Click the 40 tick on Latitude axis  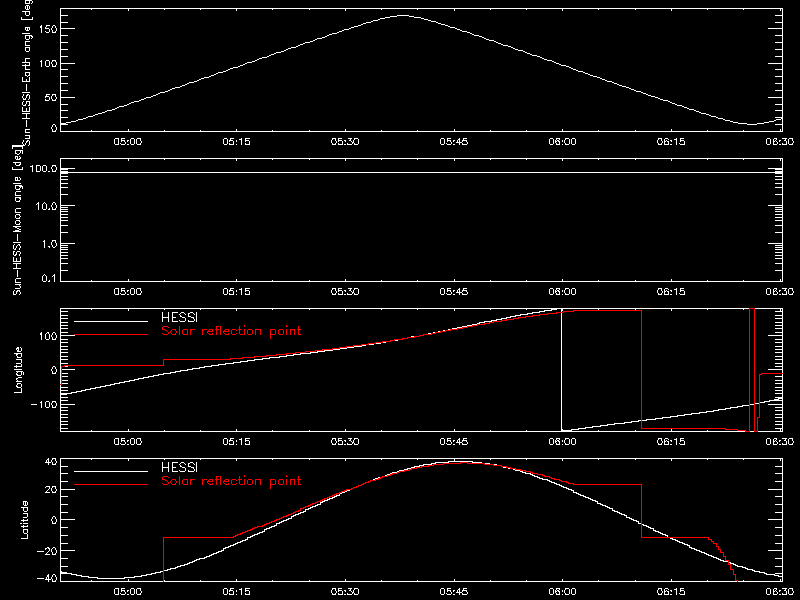click(x=51, y=462)
